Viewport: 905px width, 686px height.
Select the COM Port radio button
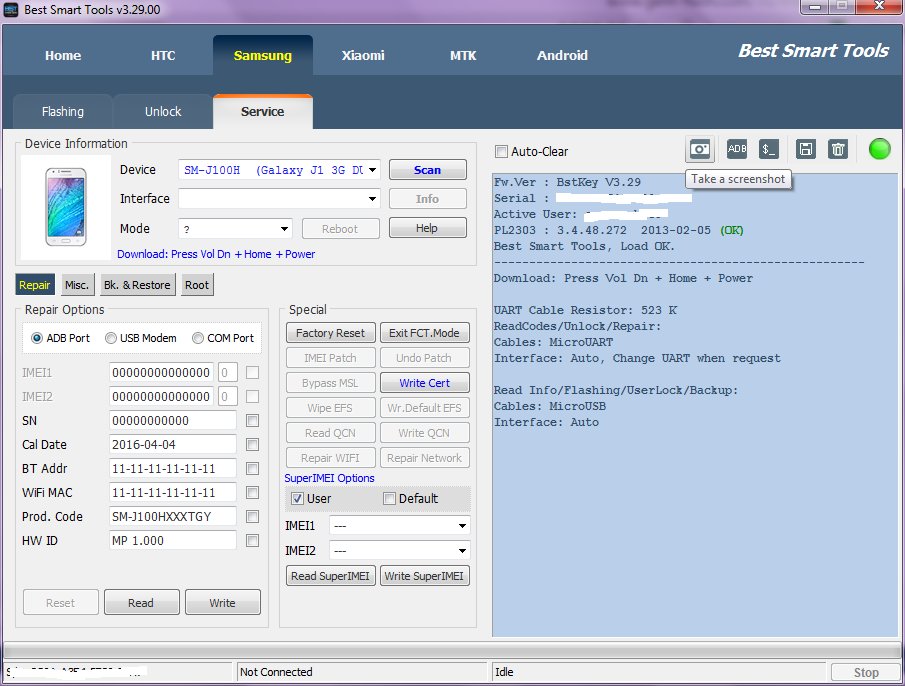(x=198, y=338)
